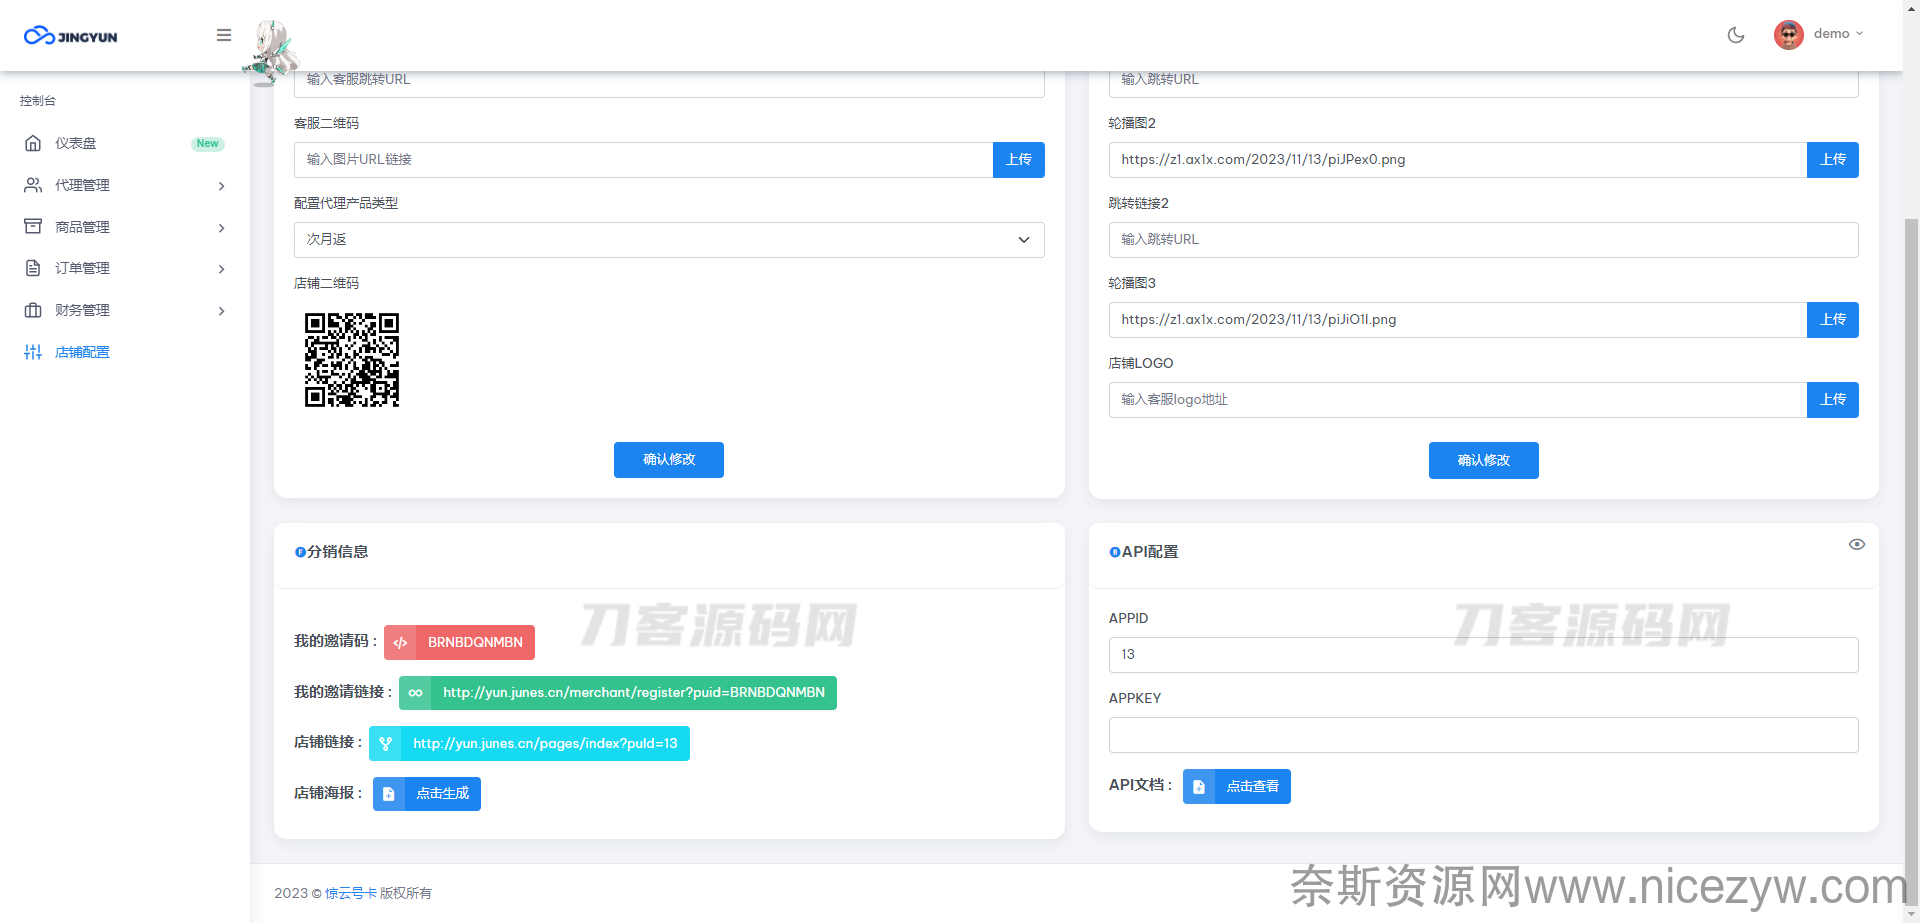1920x923 pixels.
Task: Open the 惊云号卡 footer link
Action: click(351, 893)
